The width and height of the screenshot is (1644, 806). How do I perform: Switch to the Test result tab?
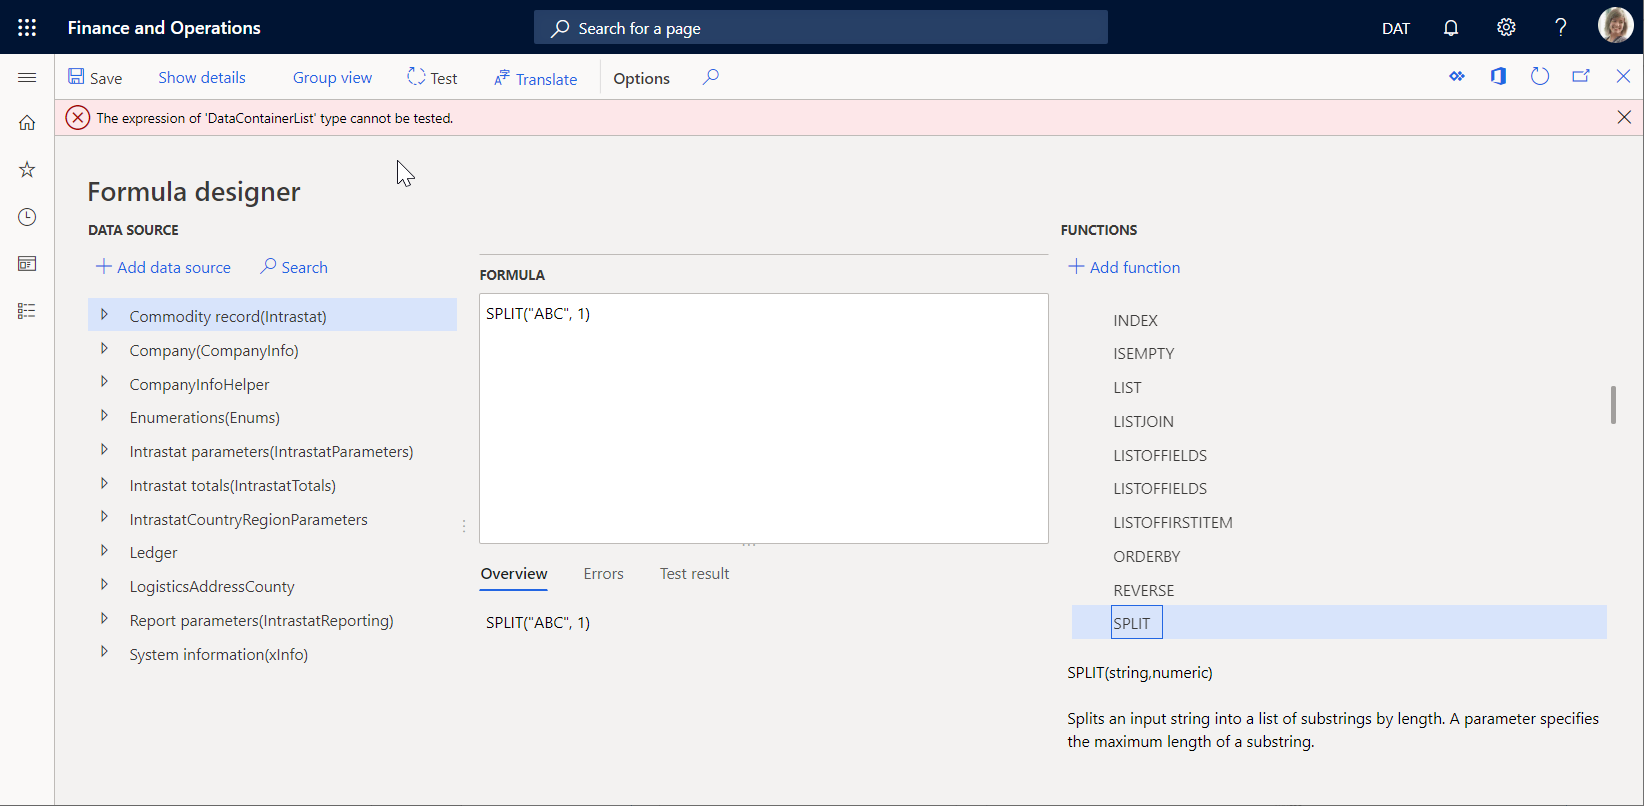(x=694, y=574)
